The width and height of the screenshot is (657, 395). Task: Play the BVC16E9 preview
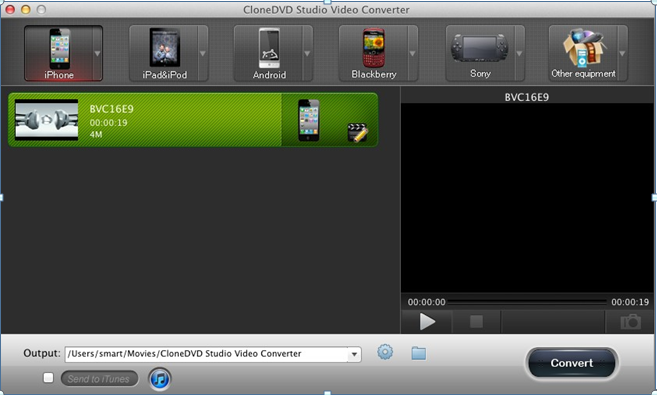click(x=427, y=322)
